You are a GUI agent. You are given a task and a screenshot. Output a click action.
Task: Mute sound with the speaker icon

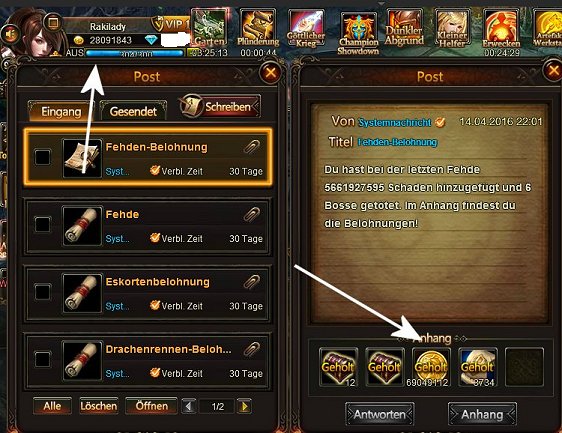pyautogui.click(x=10, y=35)
